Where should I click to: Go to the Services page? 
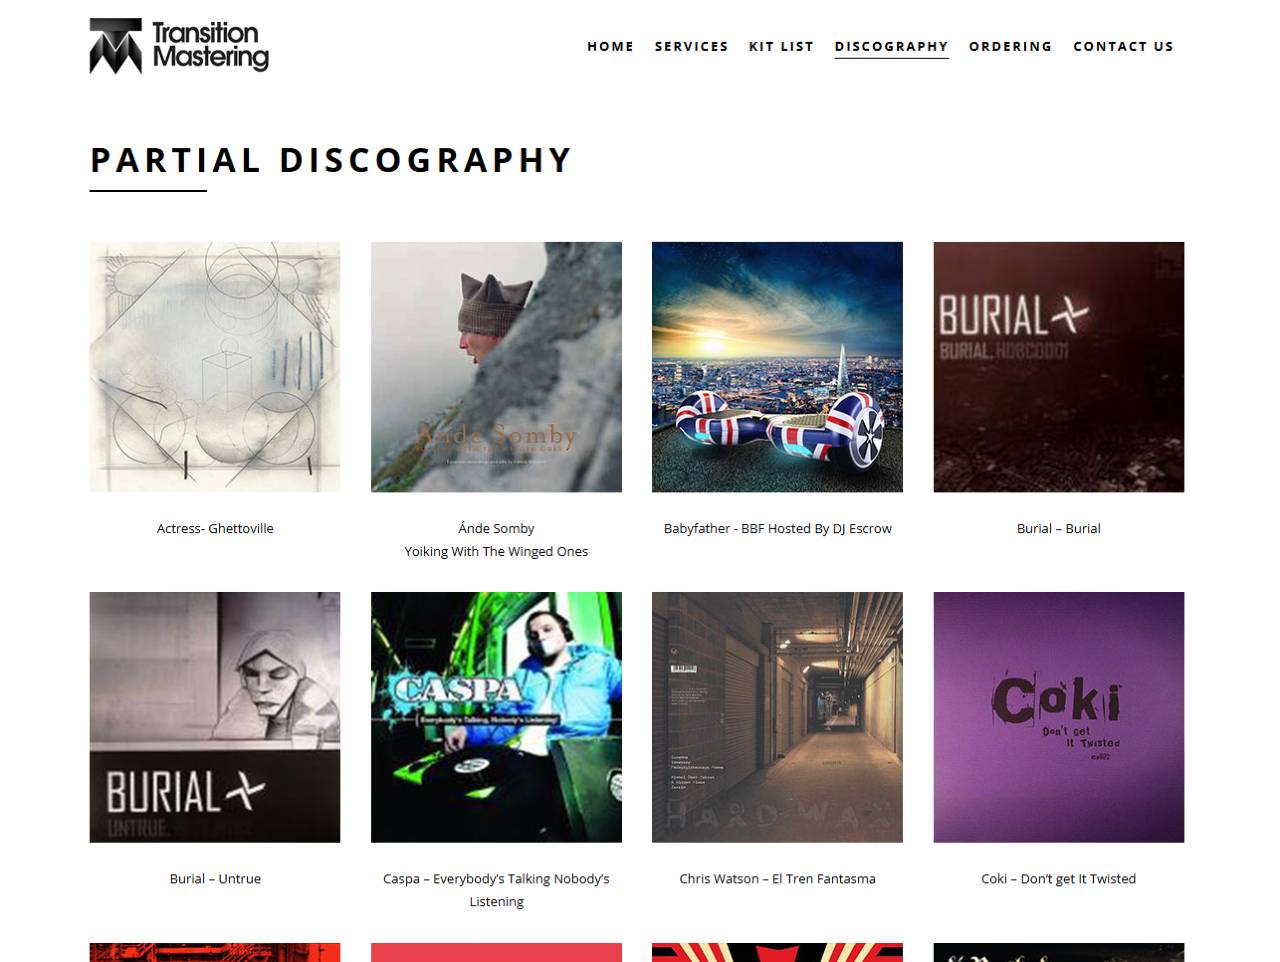pyautogui.click(x=691, y=46)
